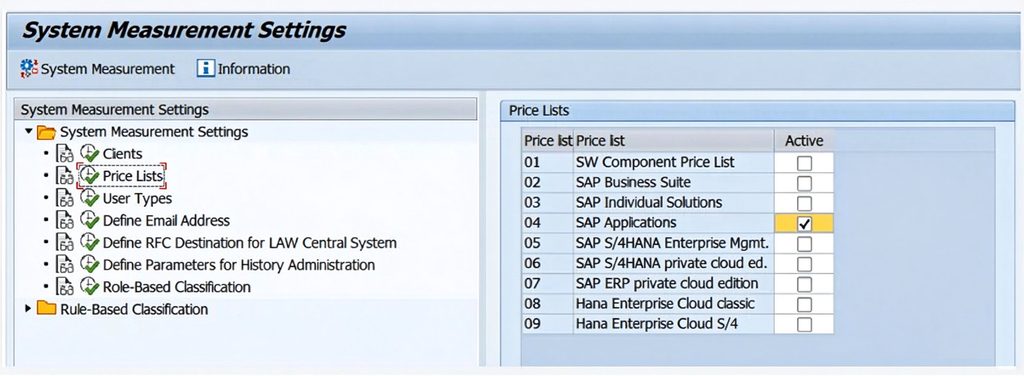Click the 'SAP ERP private cloud edition' cell
Screen dimensions: 1024x376
[x=674, y=284]
